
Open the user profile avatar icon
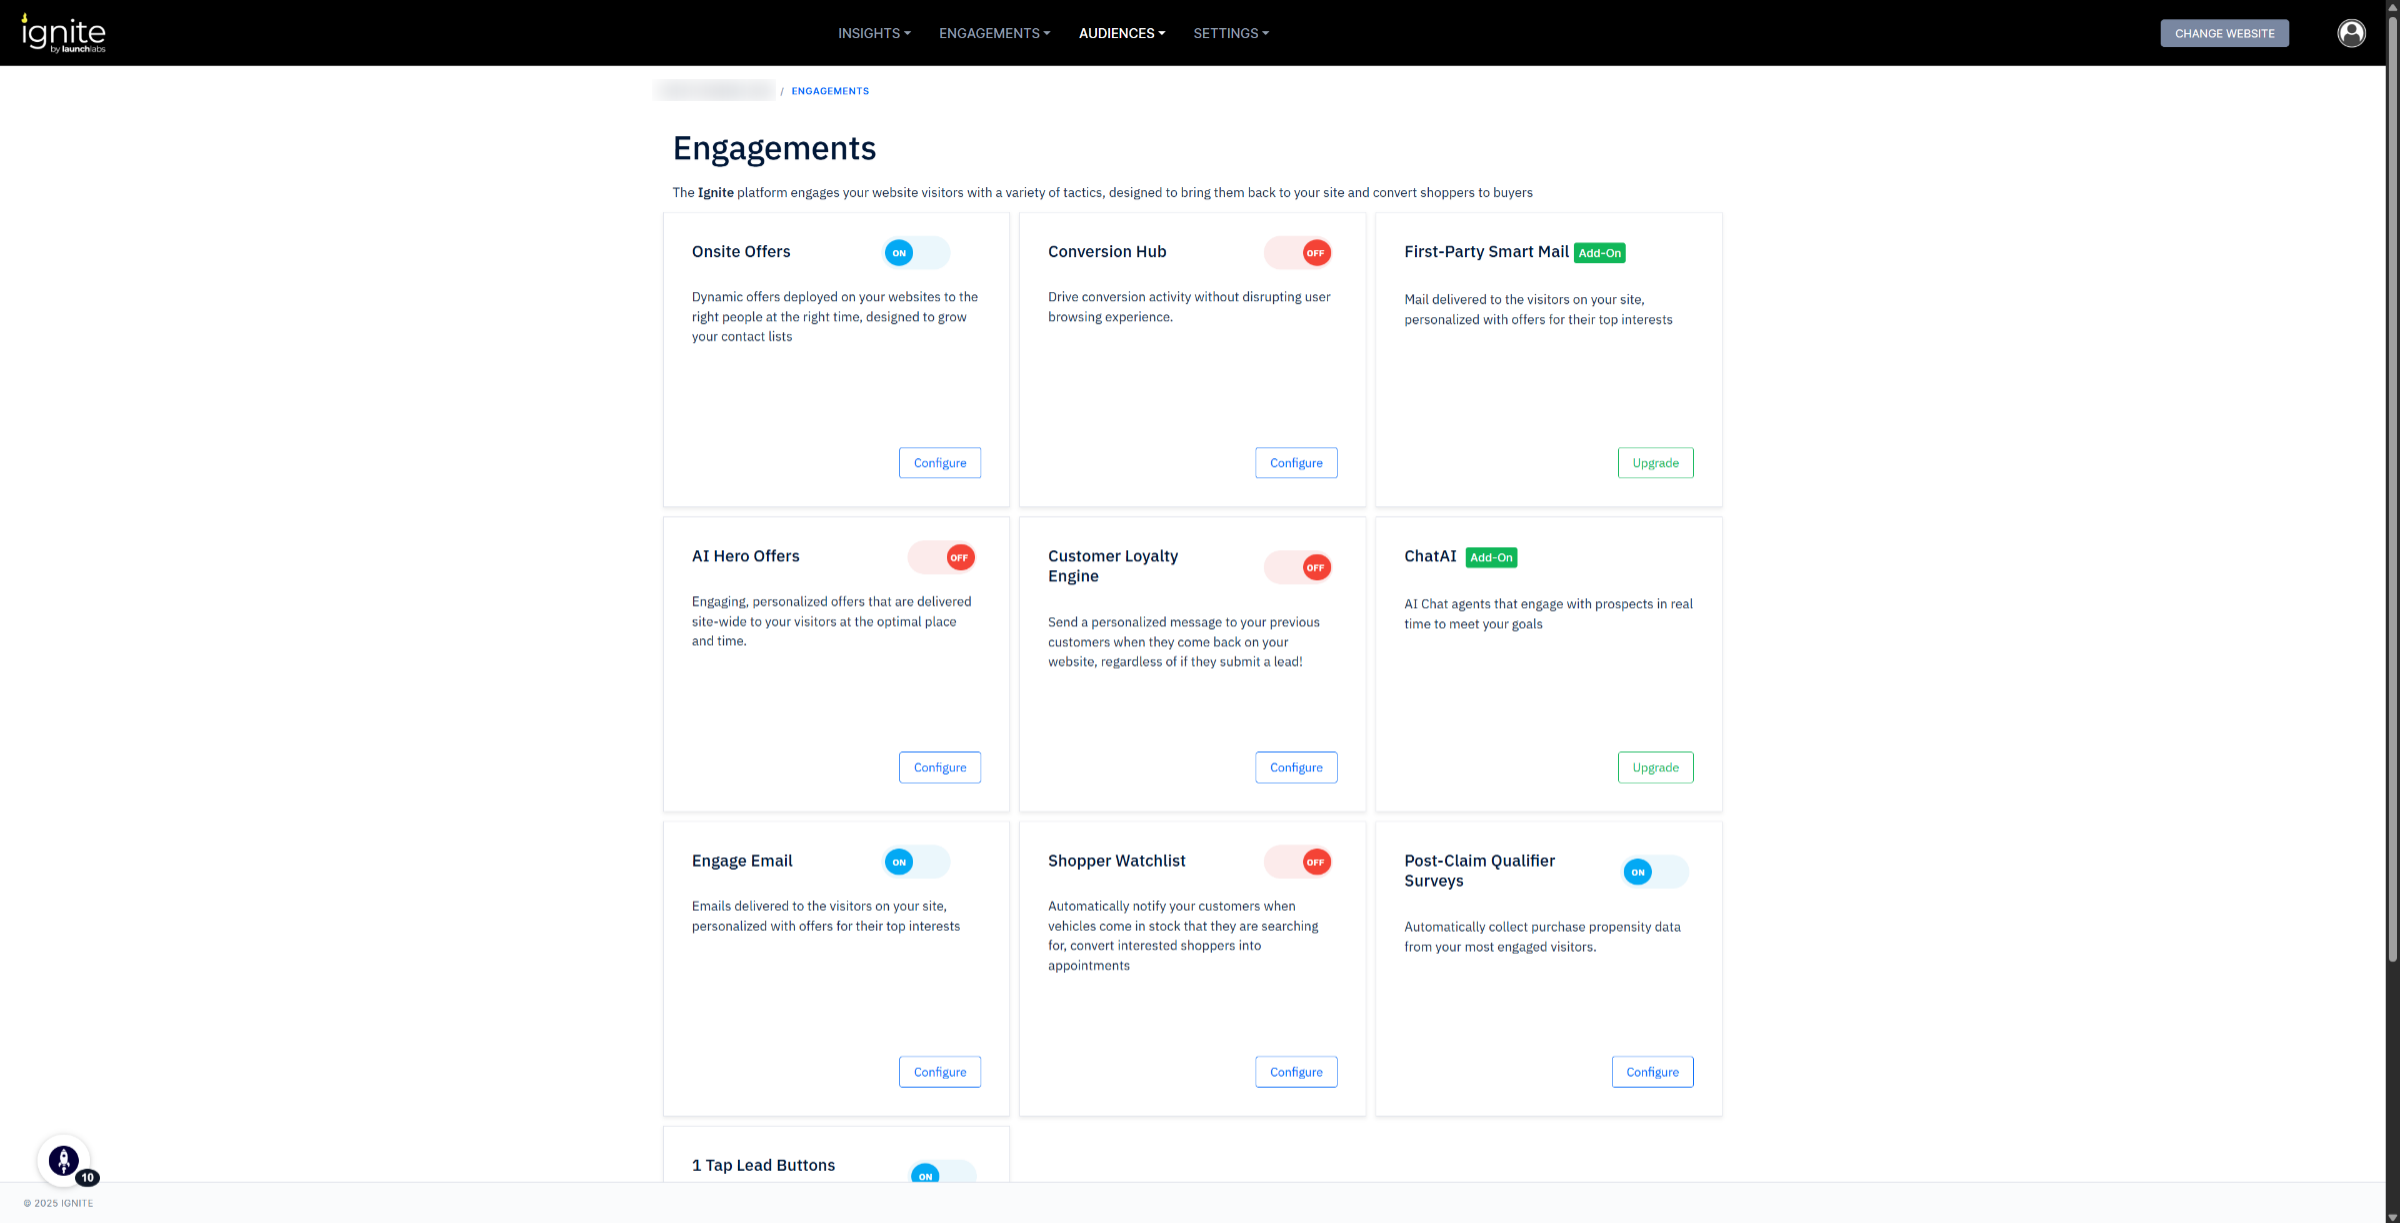tap(2351, 33)
